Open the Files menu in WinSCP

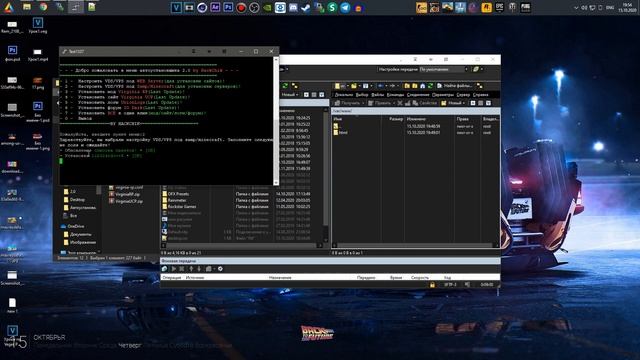378,95
